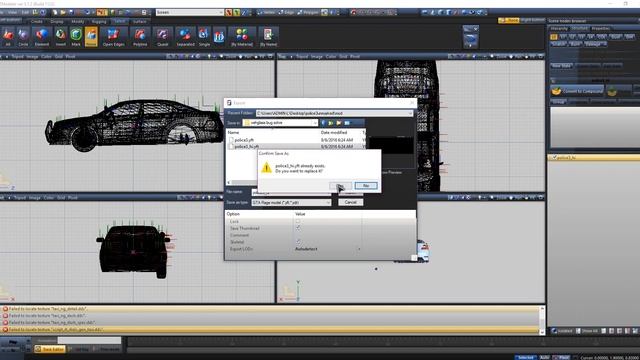Activate the Invert selection tool
640x360 pixels.
(x=60, y=37)
